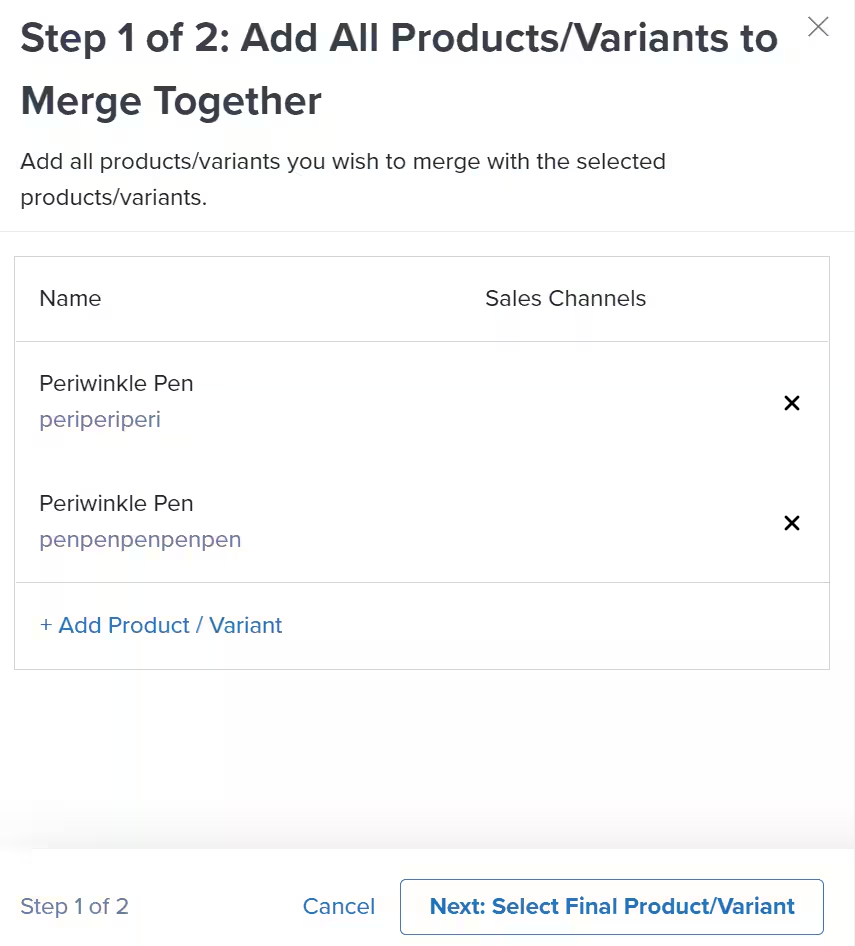
Task: Click the Step 1 of 2 label
Action: pyautogui.click(x=74, y=906)
